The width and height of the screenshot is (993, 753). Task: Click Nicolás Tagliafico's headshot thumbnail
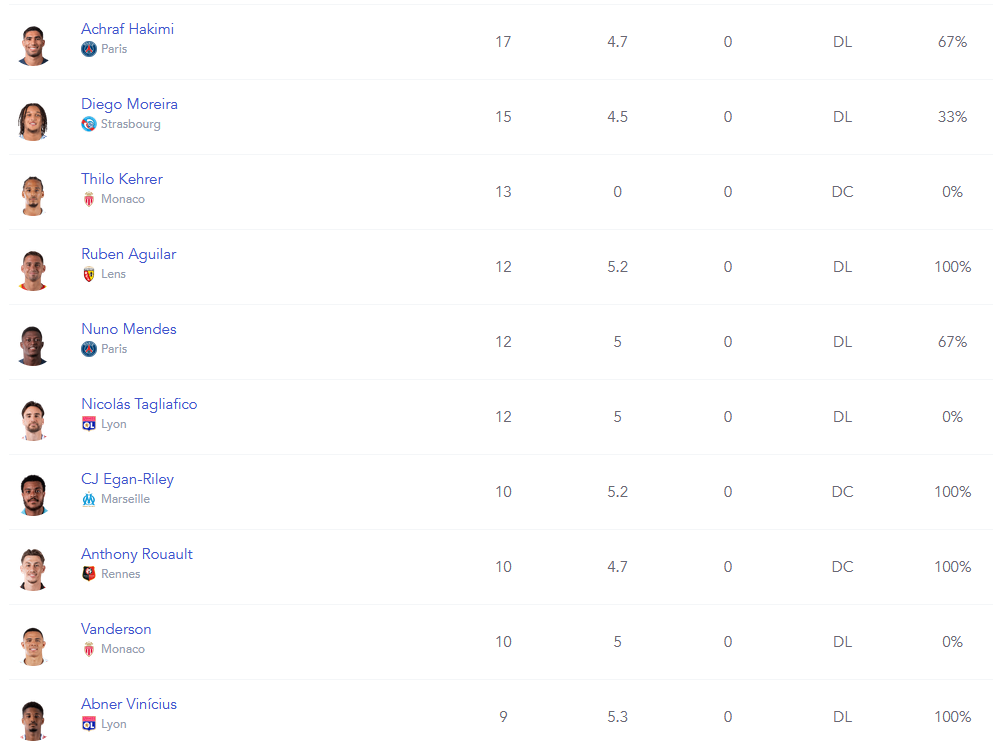point(33,418)
